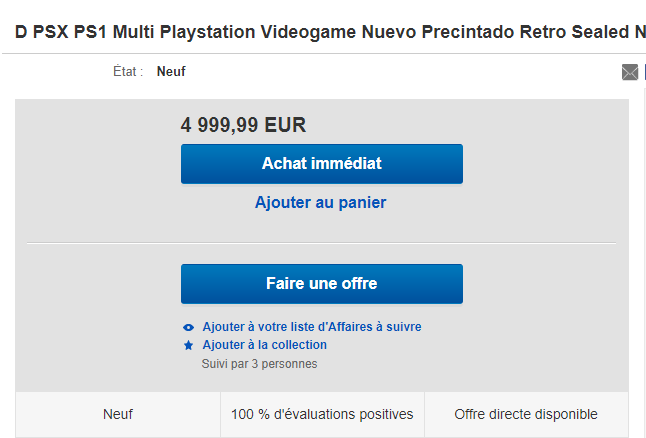The image size is (646, 438).
Task: Click the 4 999,99 EUR price
Action: click(x=243, y=125)
